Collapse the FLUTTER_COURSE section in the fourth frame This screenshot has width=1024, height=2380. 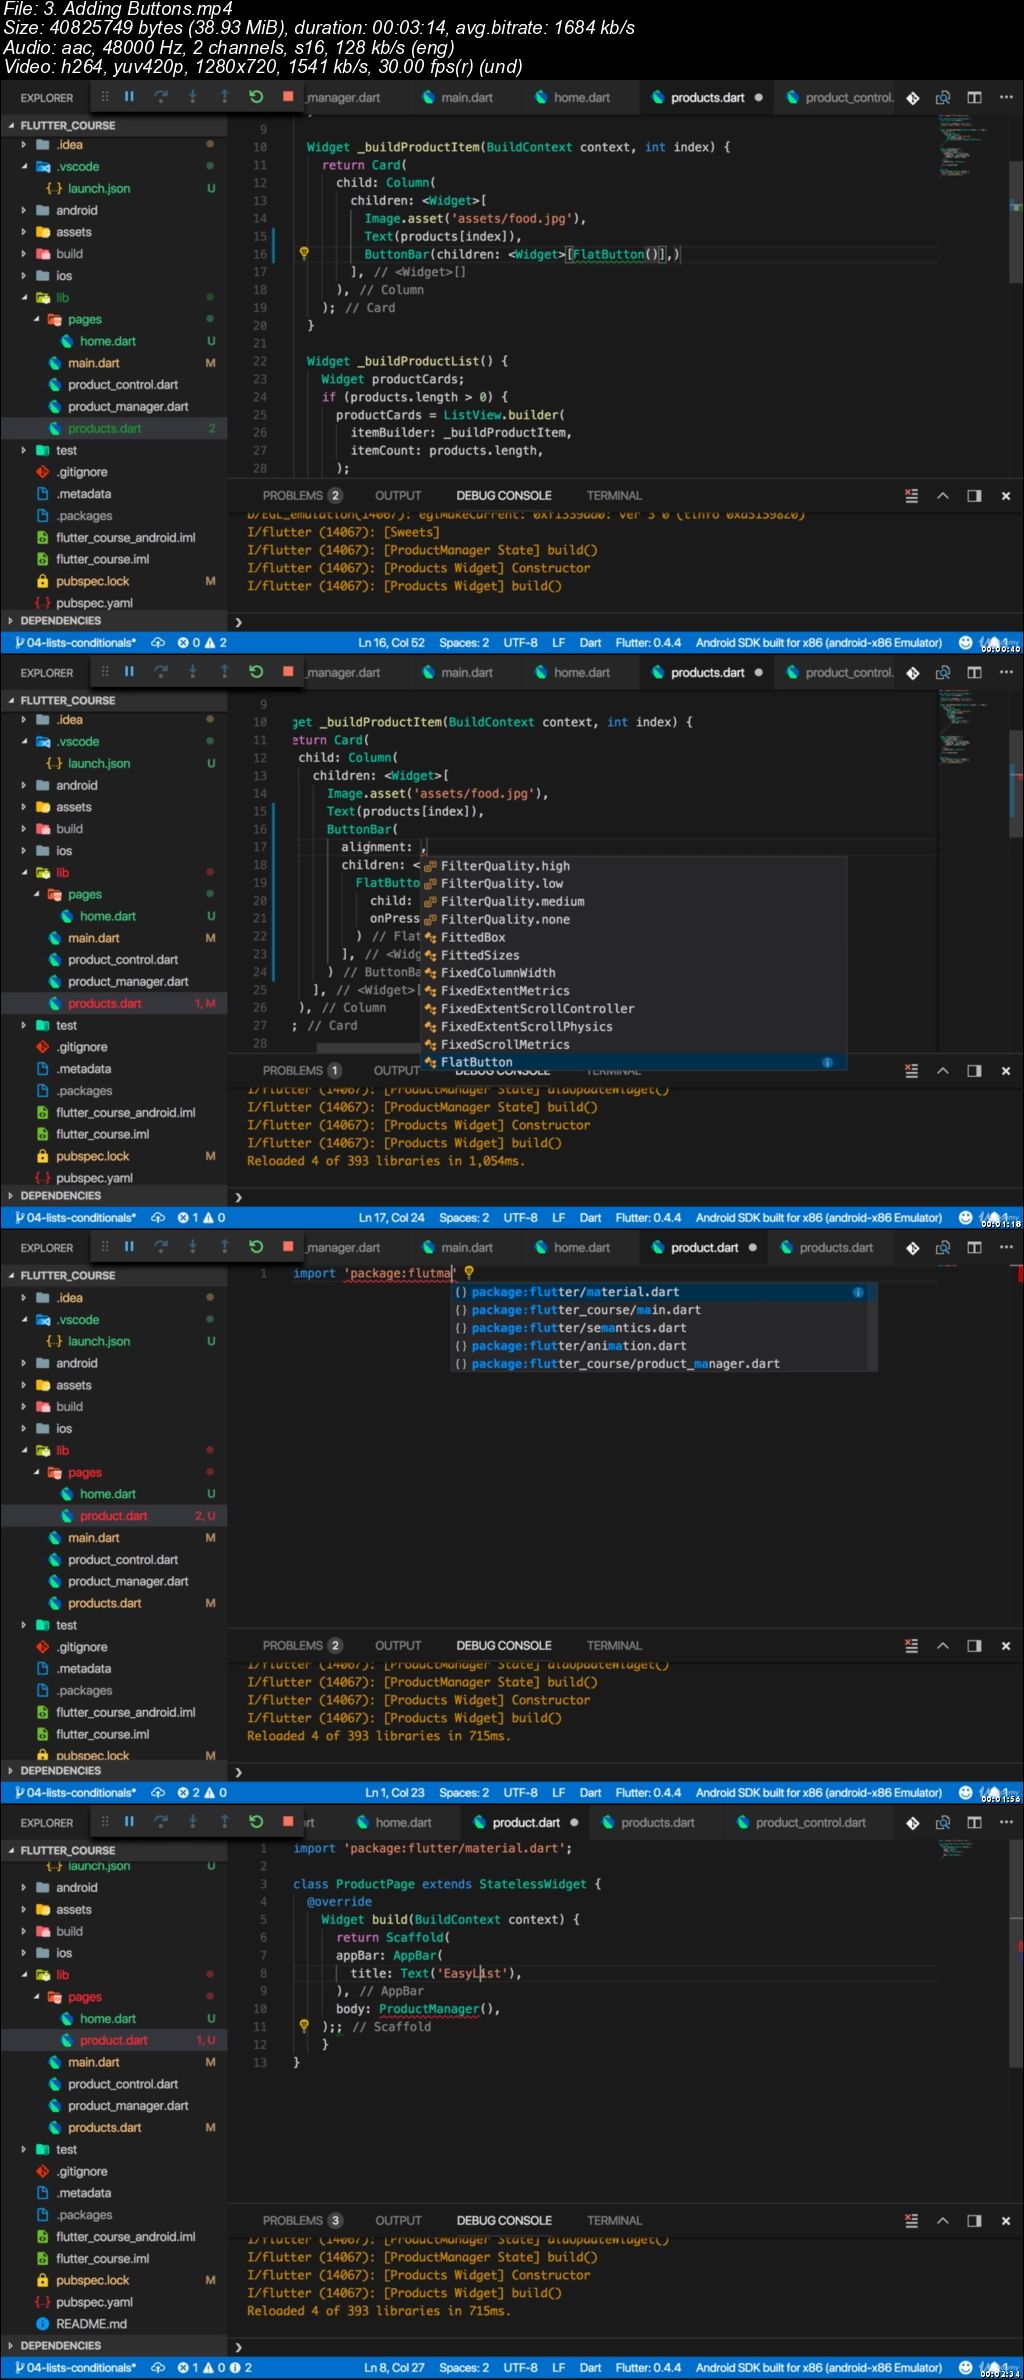point(68,1850)
